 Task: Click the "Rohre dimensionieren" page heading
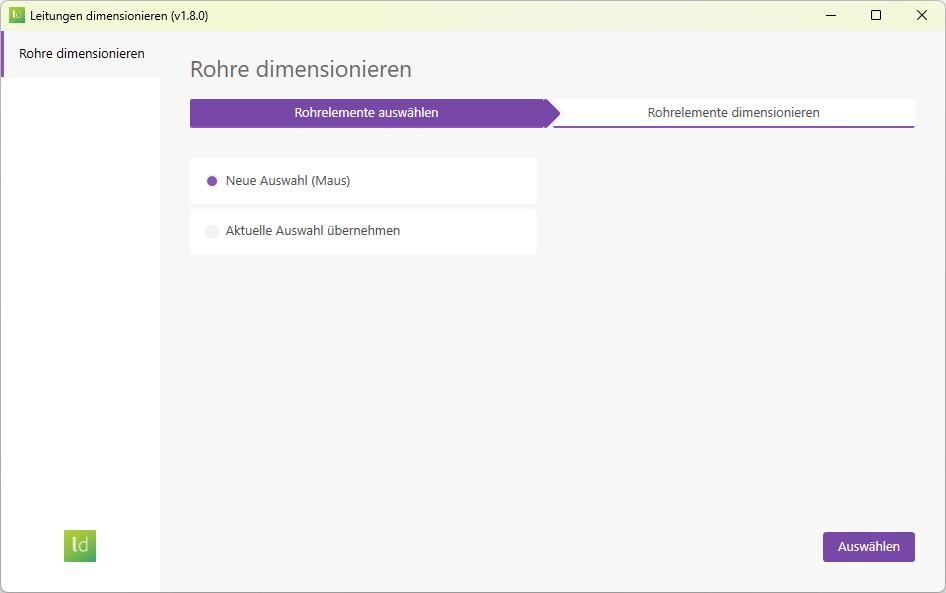click(x=300, y=70)
